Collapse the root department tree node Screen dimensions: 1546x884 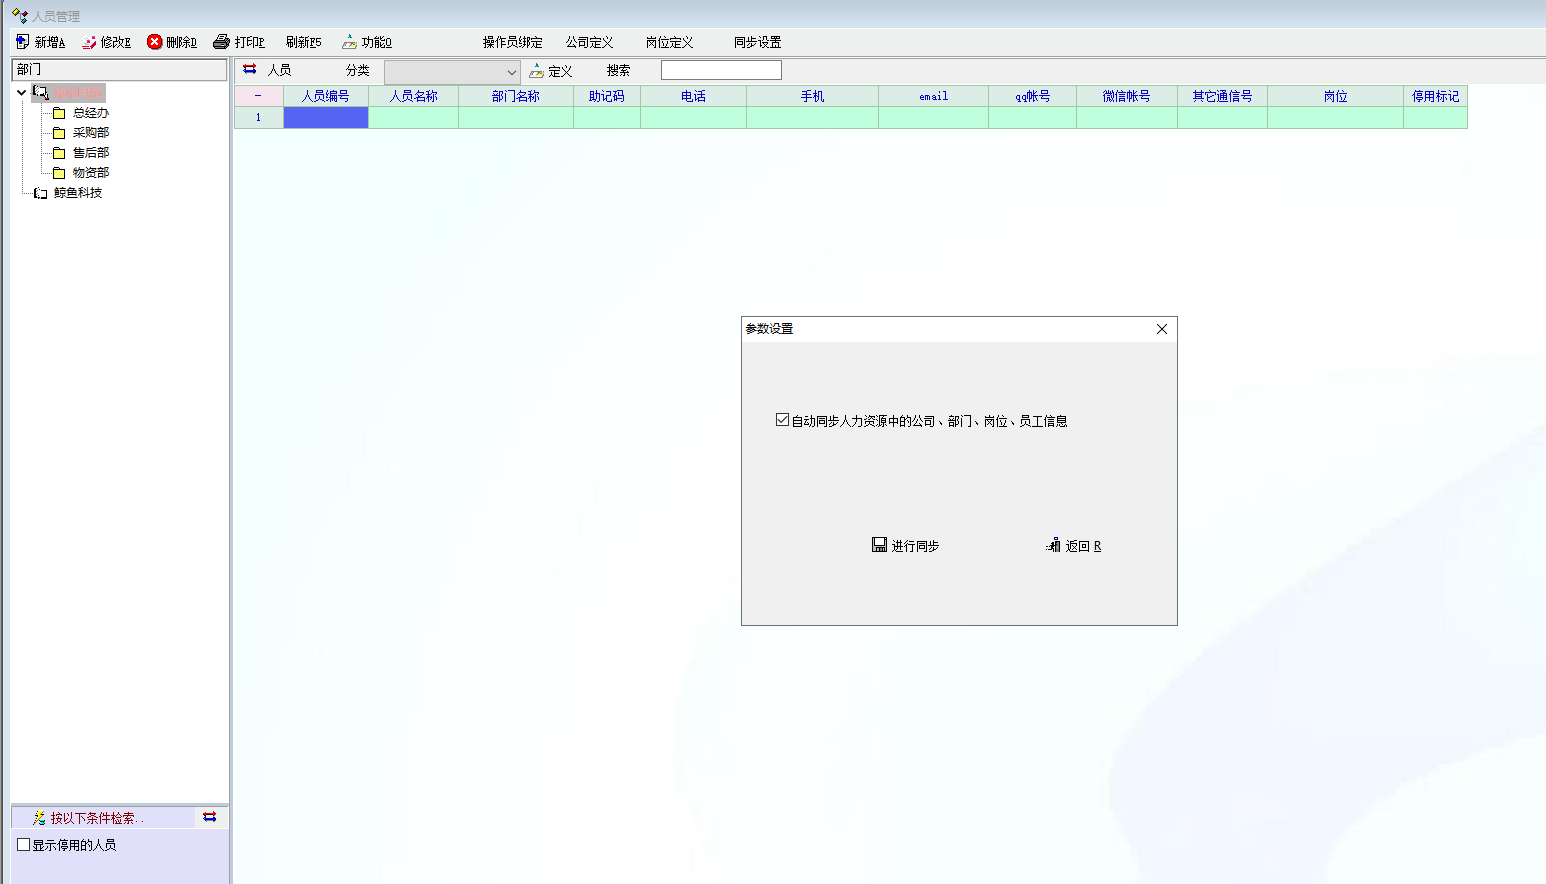tap(21, 93)
